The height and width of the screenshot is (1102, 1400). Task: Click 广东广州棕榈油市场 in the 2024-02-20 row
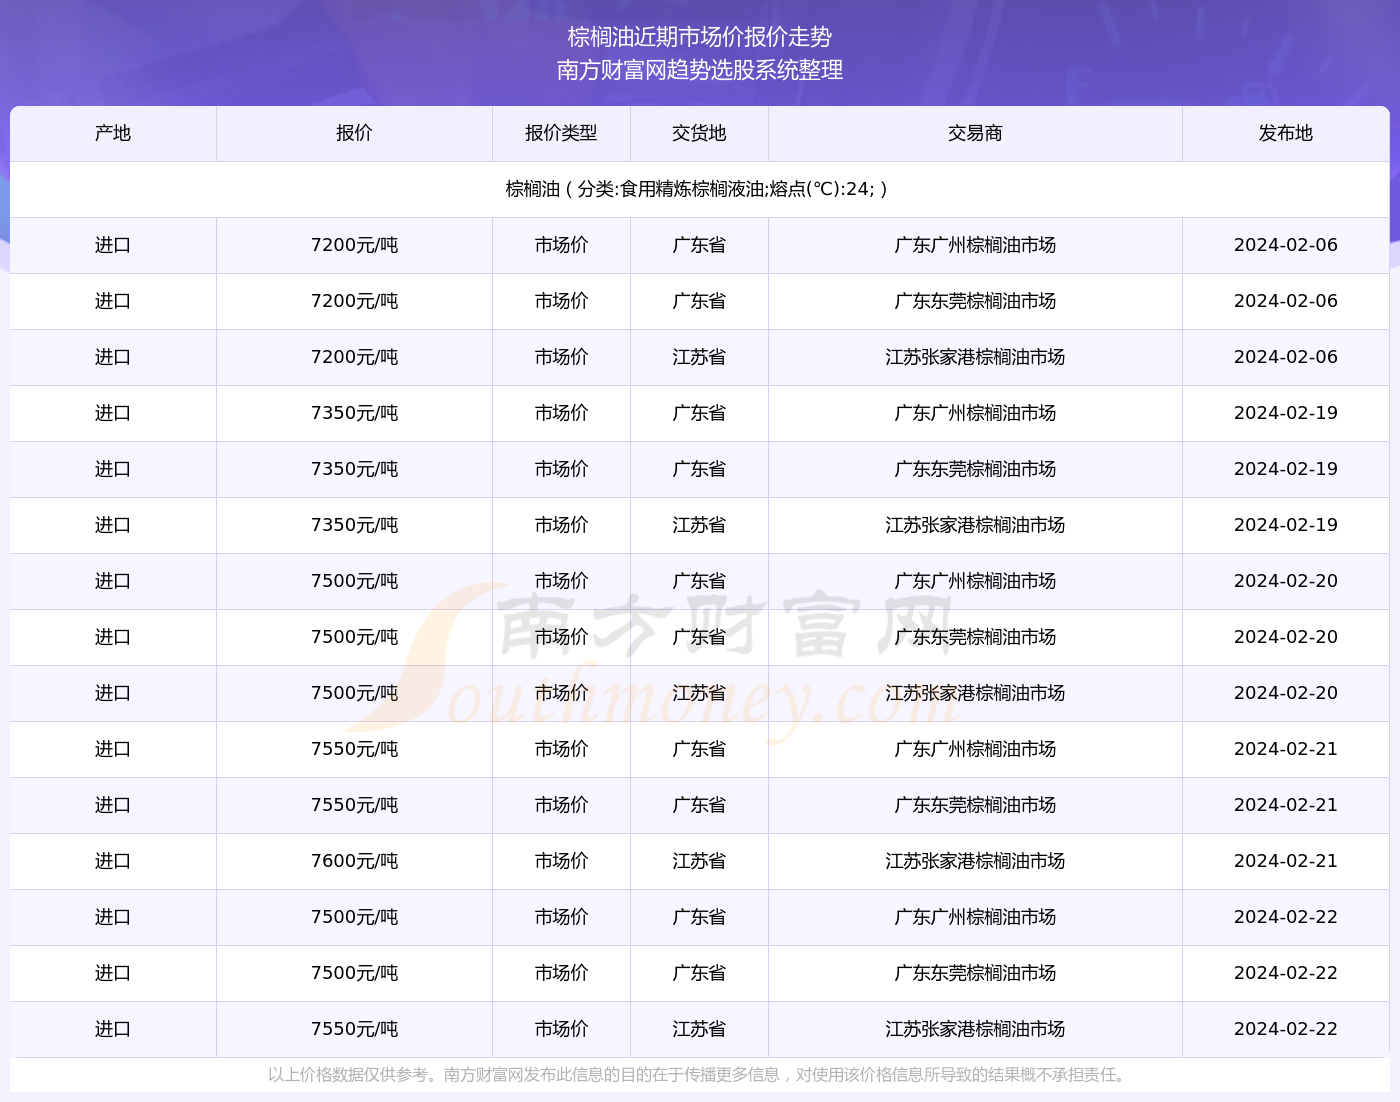[975, 581]
